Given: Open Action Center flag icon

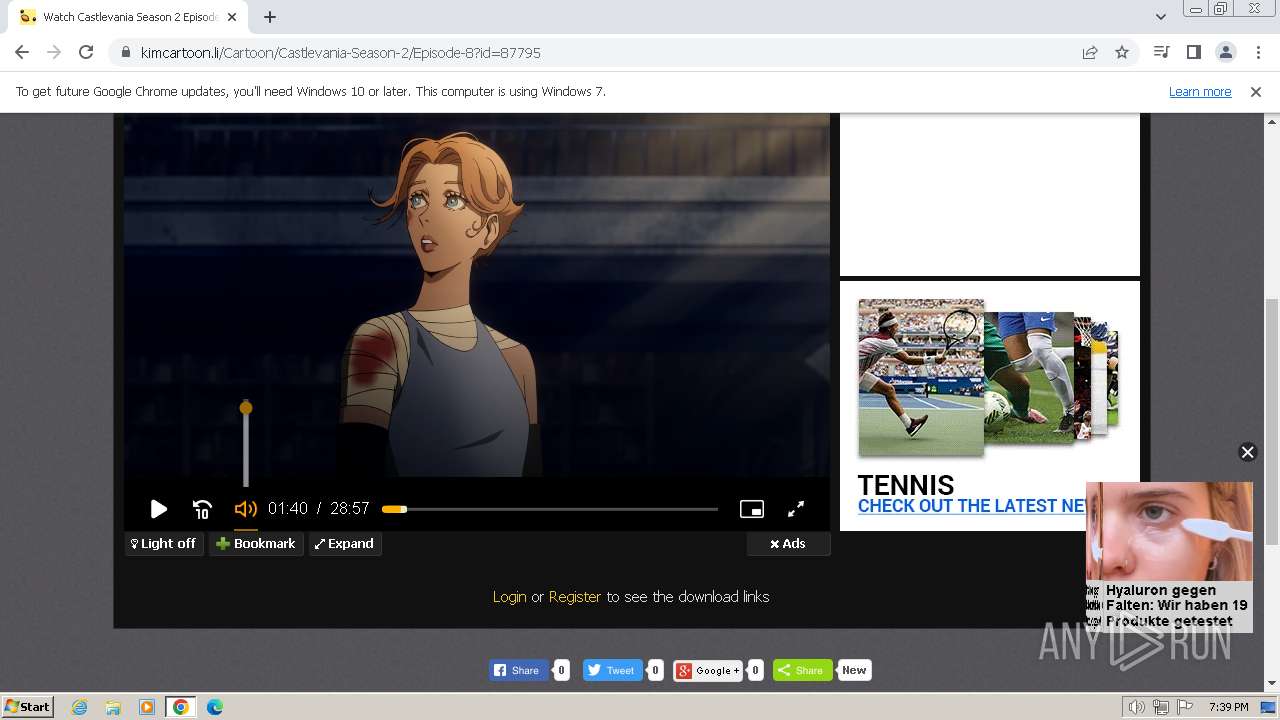Looking at the screenshot, I should coord(1184,707).
